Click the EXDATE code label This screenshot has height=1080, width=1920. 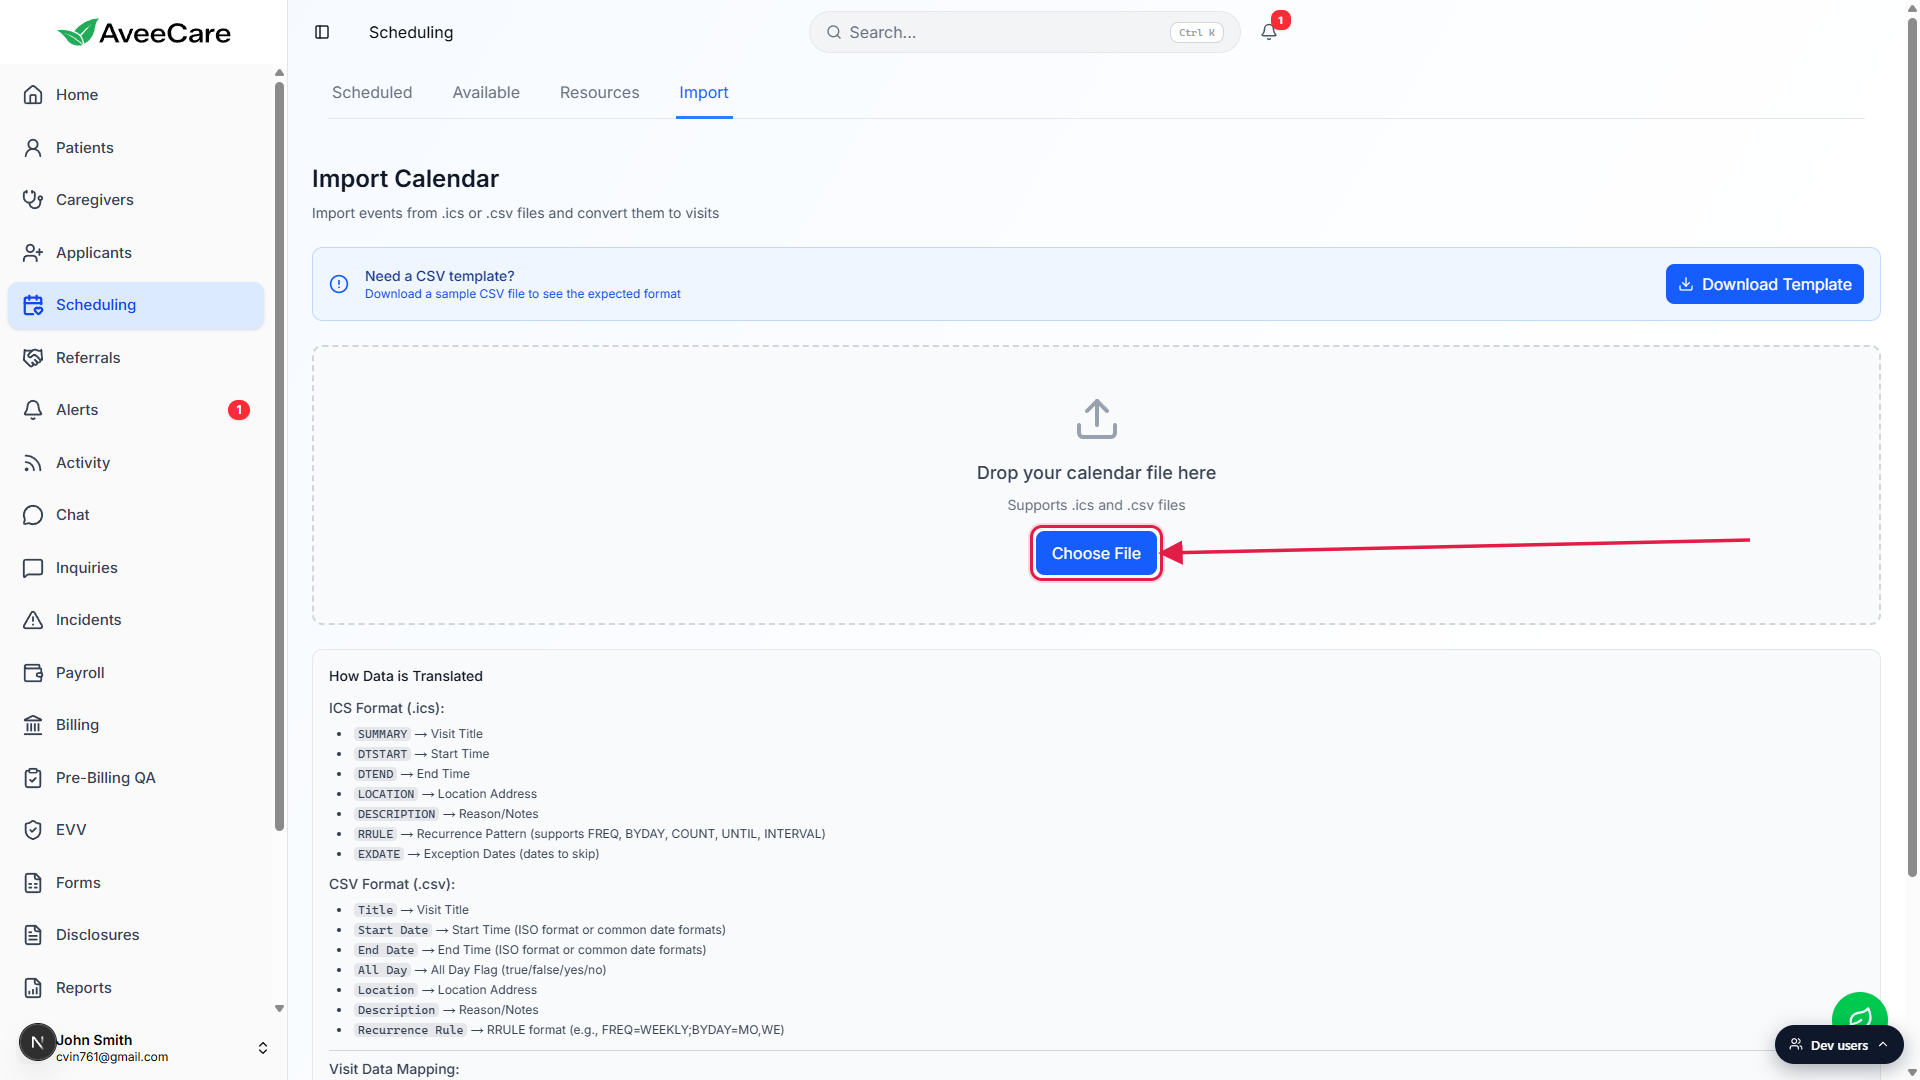tap(379, 854)
